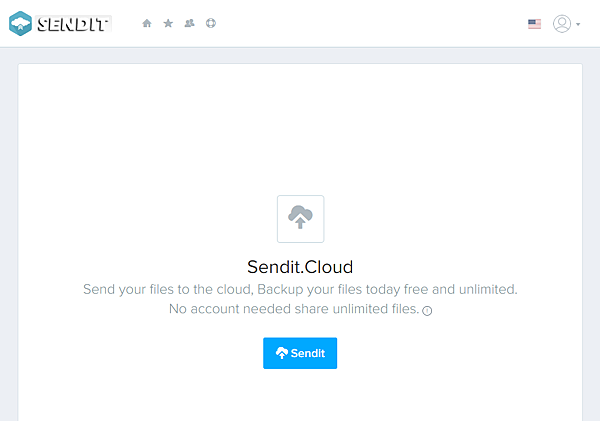Click the Sendit.Cloud heading

tap(300, 267)
